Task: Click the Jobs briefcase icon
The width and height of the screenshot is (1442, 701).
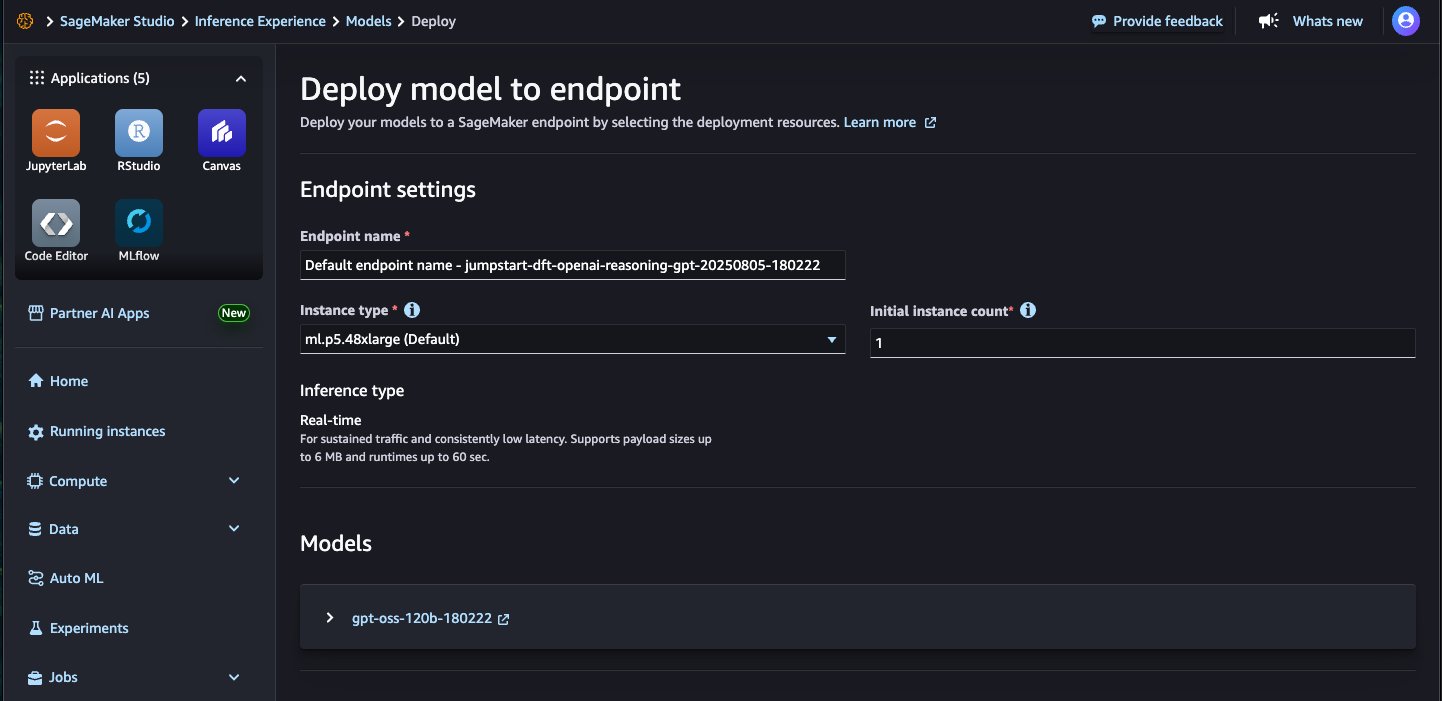Action: [x=36, y=677]
